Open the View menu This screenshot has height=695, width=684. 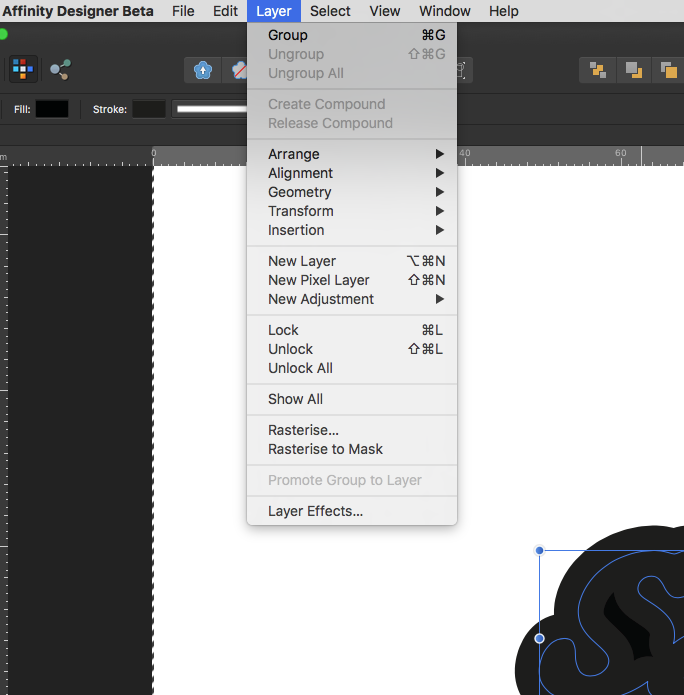pos(385,11)
